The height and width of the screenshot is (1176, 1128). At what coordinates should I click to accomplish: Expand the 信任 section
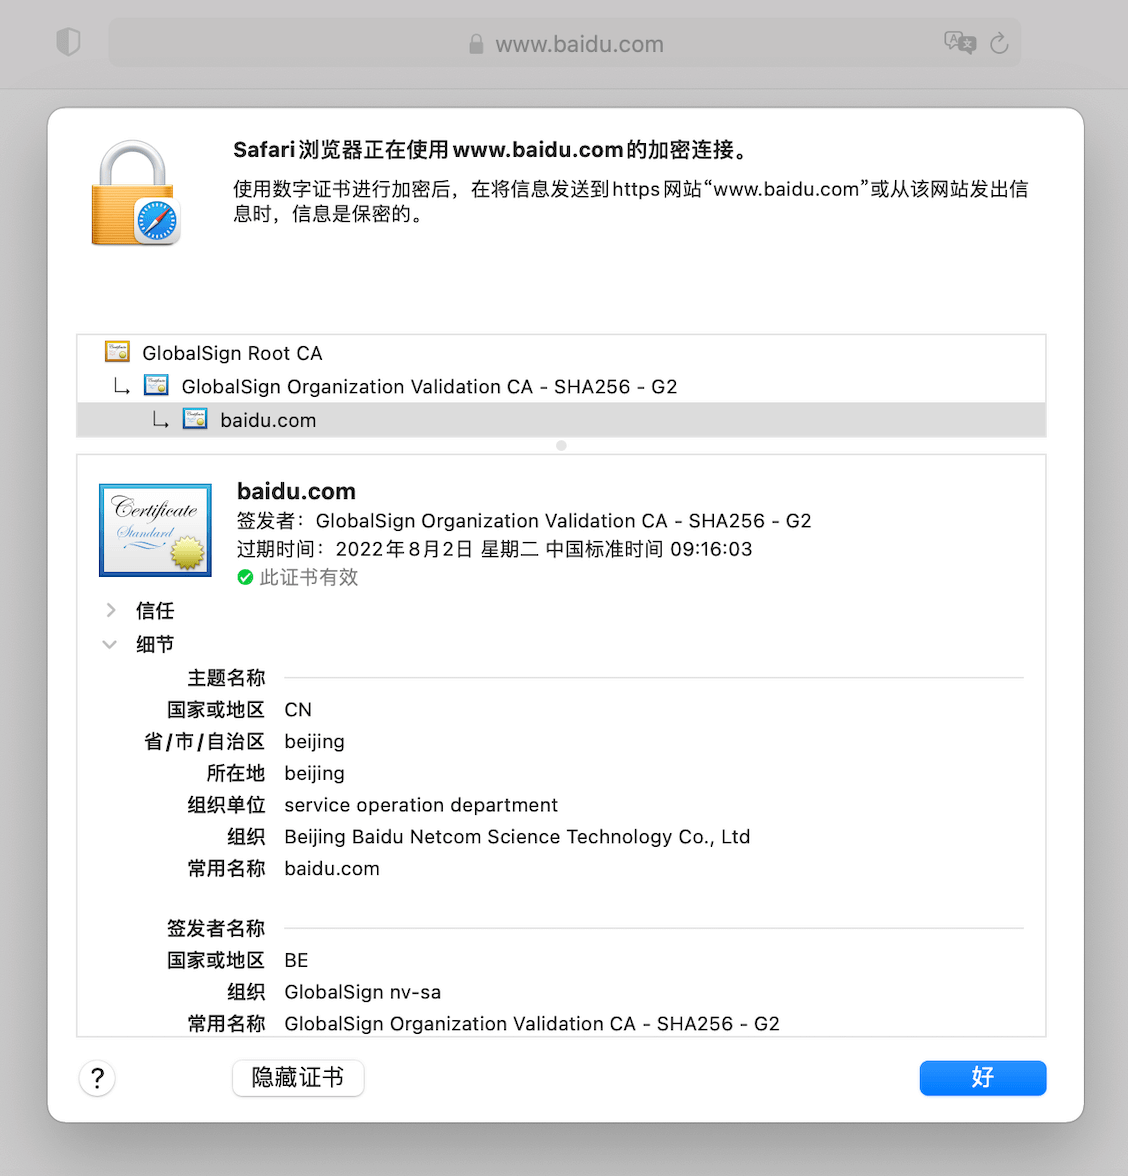110,610
